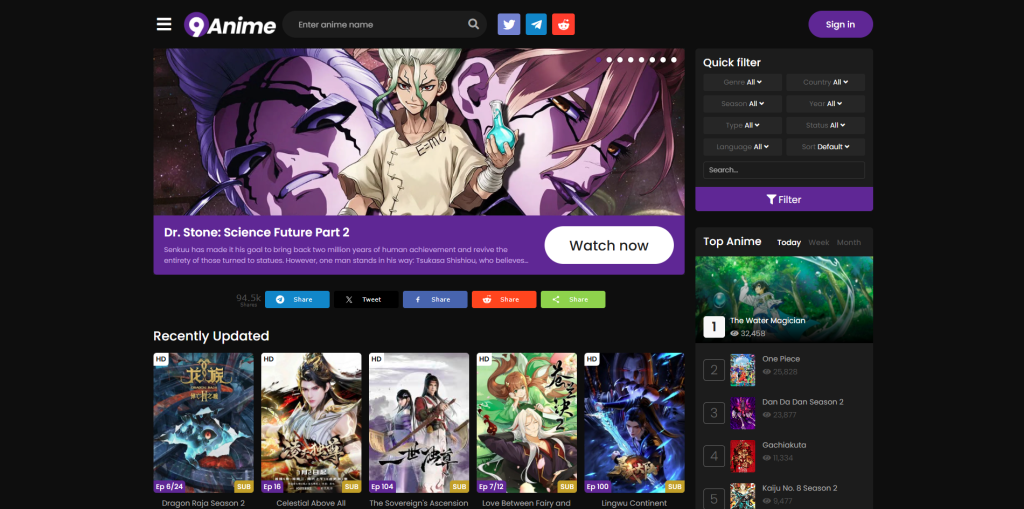Select the last carousel slide dot
The image size is (1024, 509).
click(673, 60)
